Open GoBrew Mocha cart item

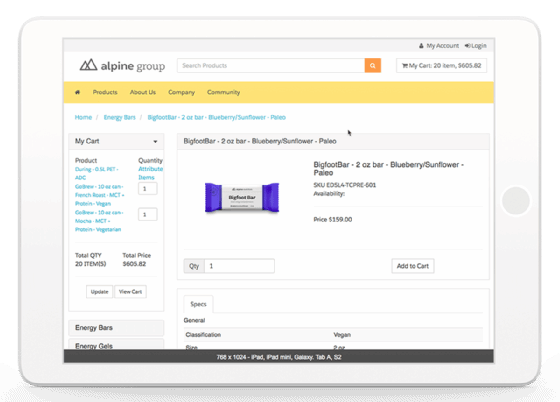click(x=99, y=221)
